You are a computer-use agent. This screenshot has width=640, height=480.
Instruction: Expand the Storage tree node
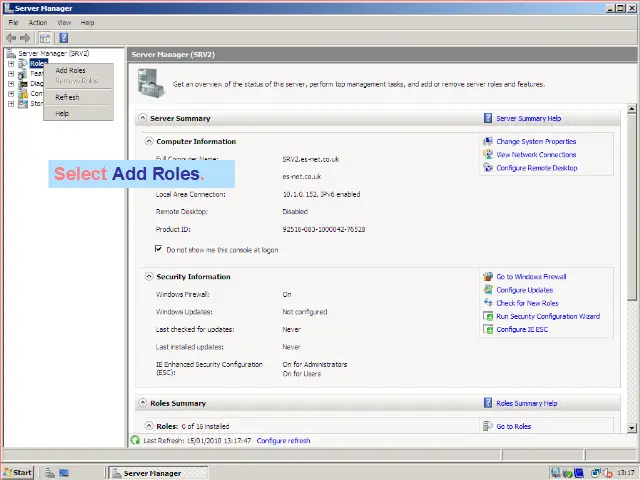click(11, 104)
